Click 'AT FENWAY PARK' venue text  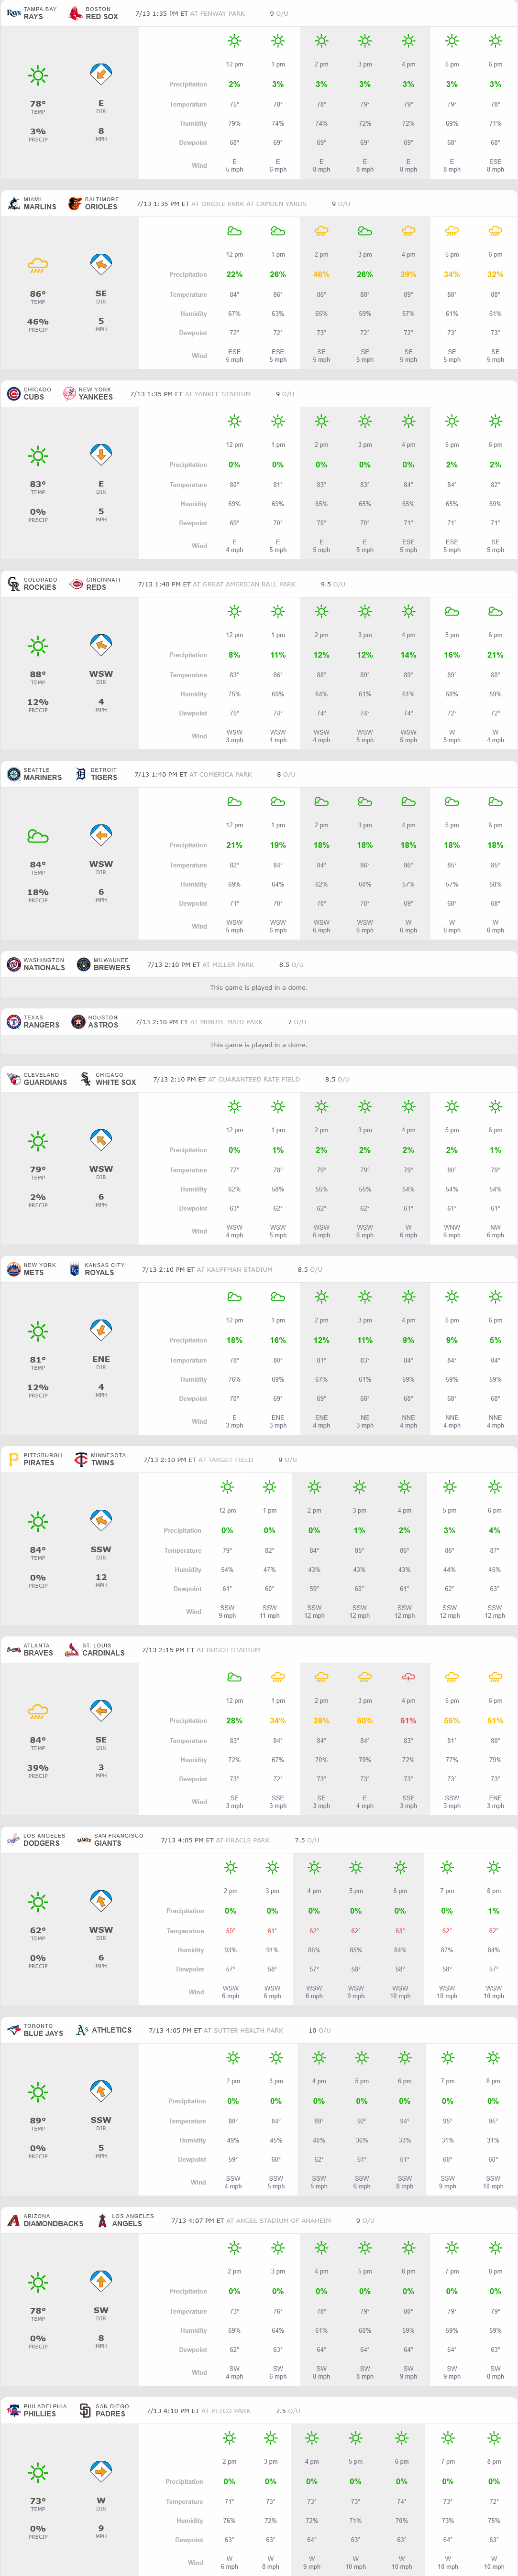(219, 14)
